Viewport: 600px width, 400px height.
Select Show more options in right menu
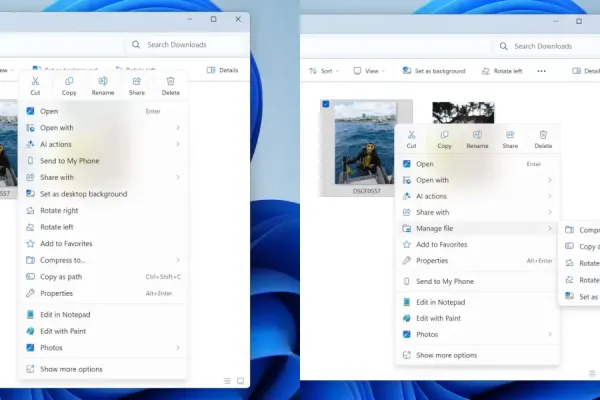pos(477,355)
